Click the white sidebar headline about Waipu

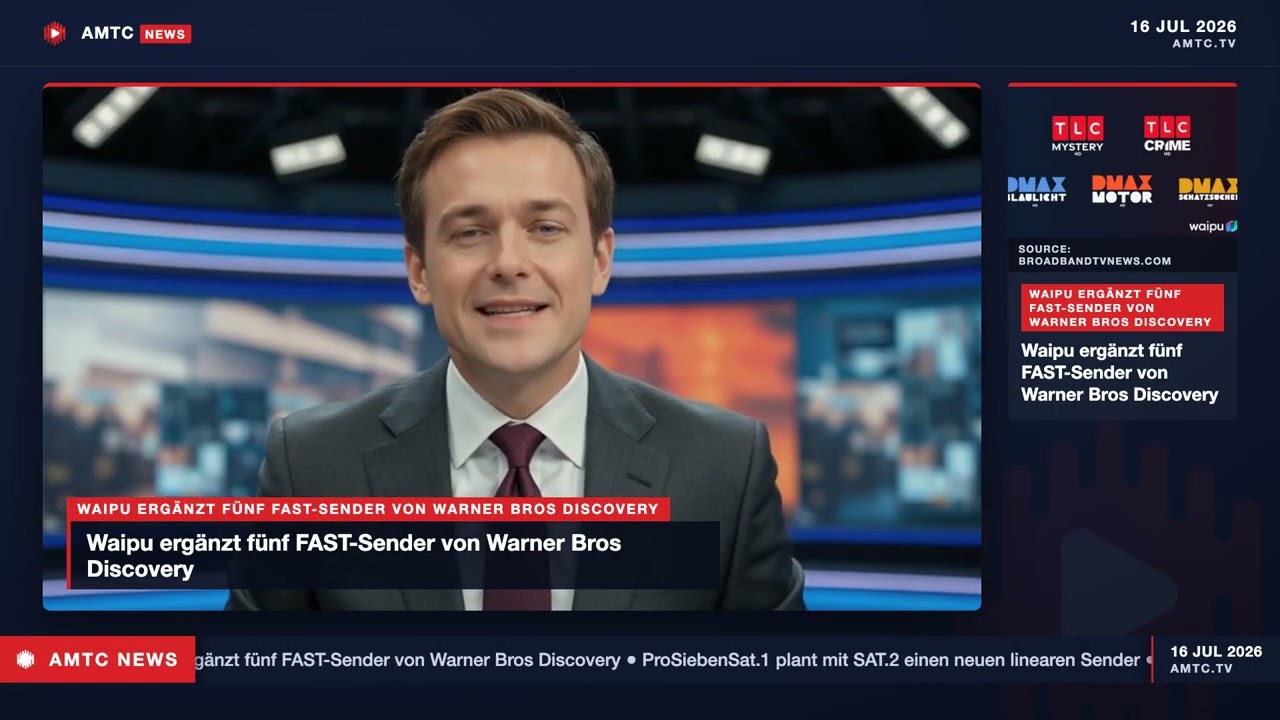pos(1119,373)
